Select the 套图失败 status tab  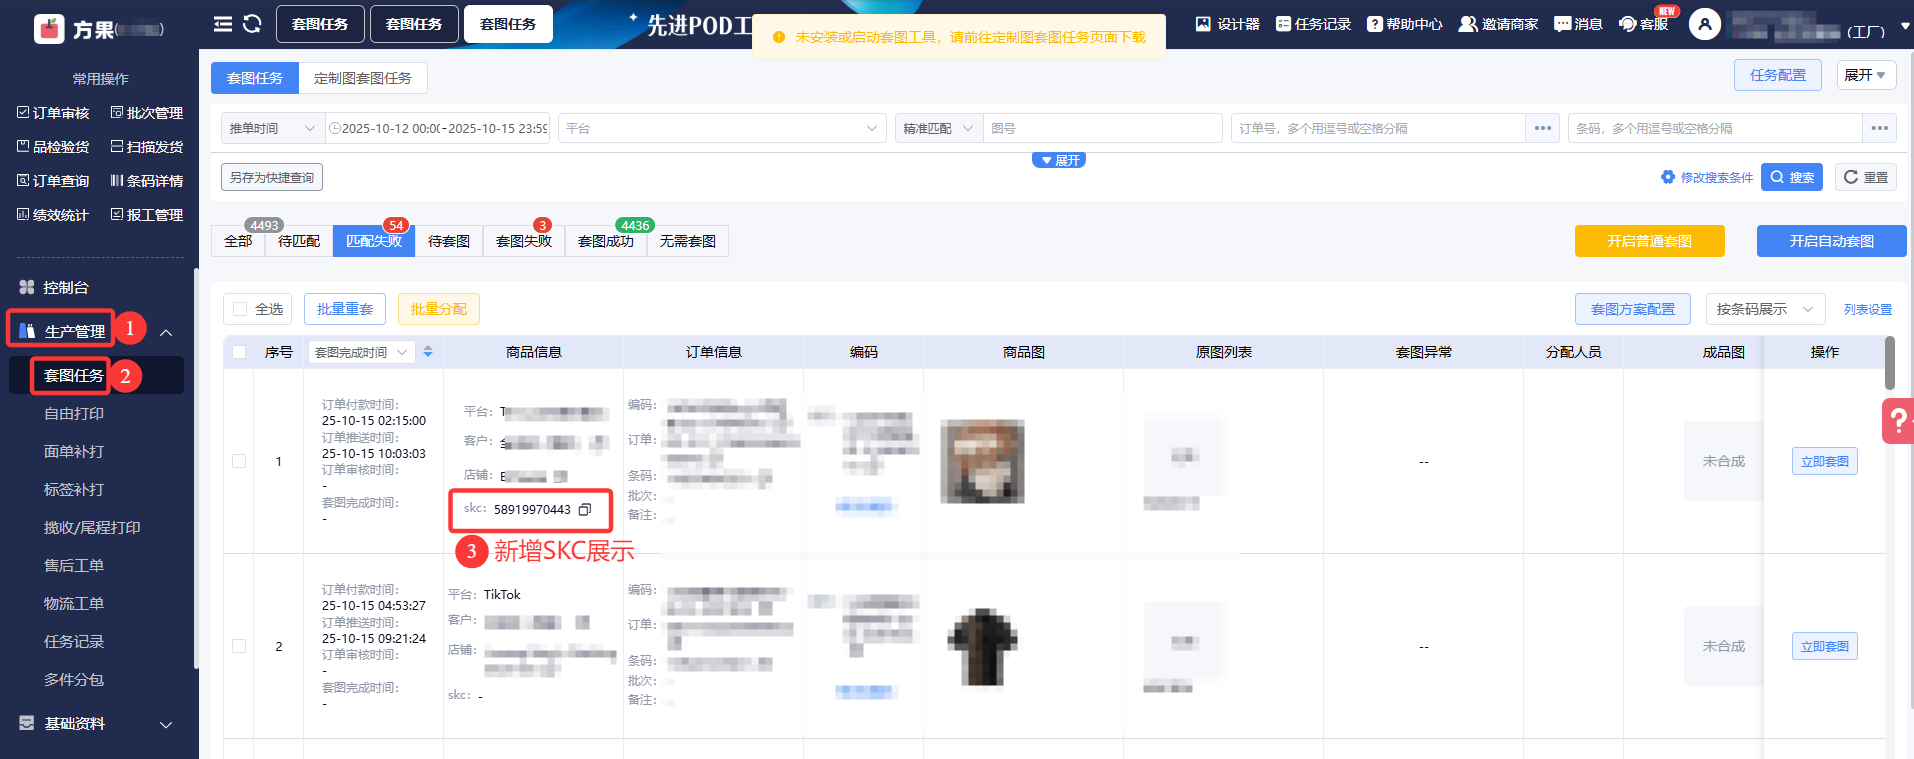[524, 241]
